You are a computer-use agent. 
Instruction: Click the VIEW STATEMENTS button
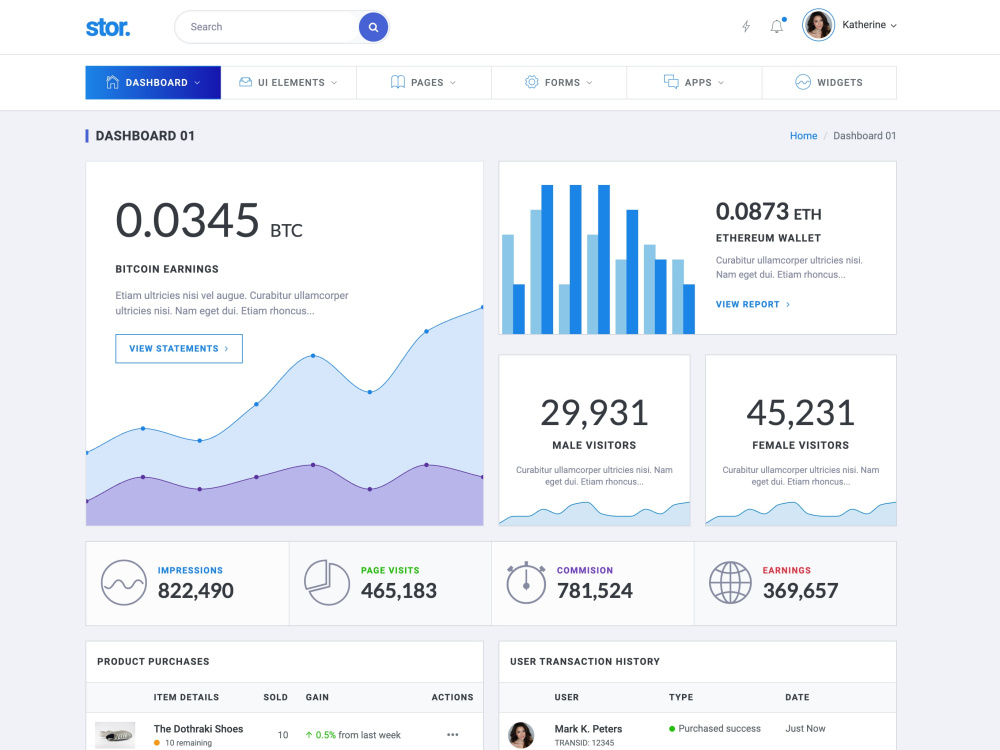coord(179,349)
